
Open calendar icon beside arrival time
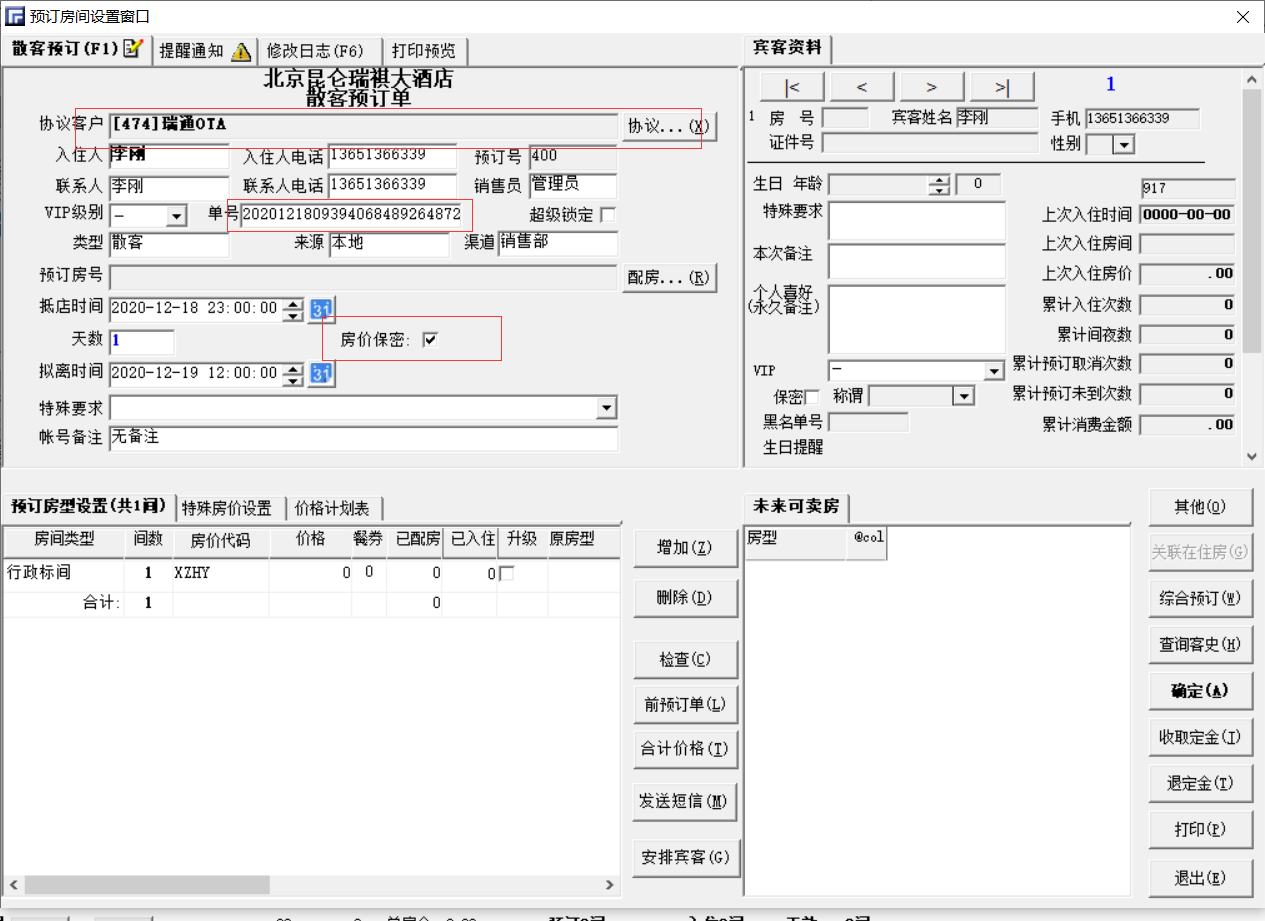pos(322,310)
